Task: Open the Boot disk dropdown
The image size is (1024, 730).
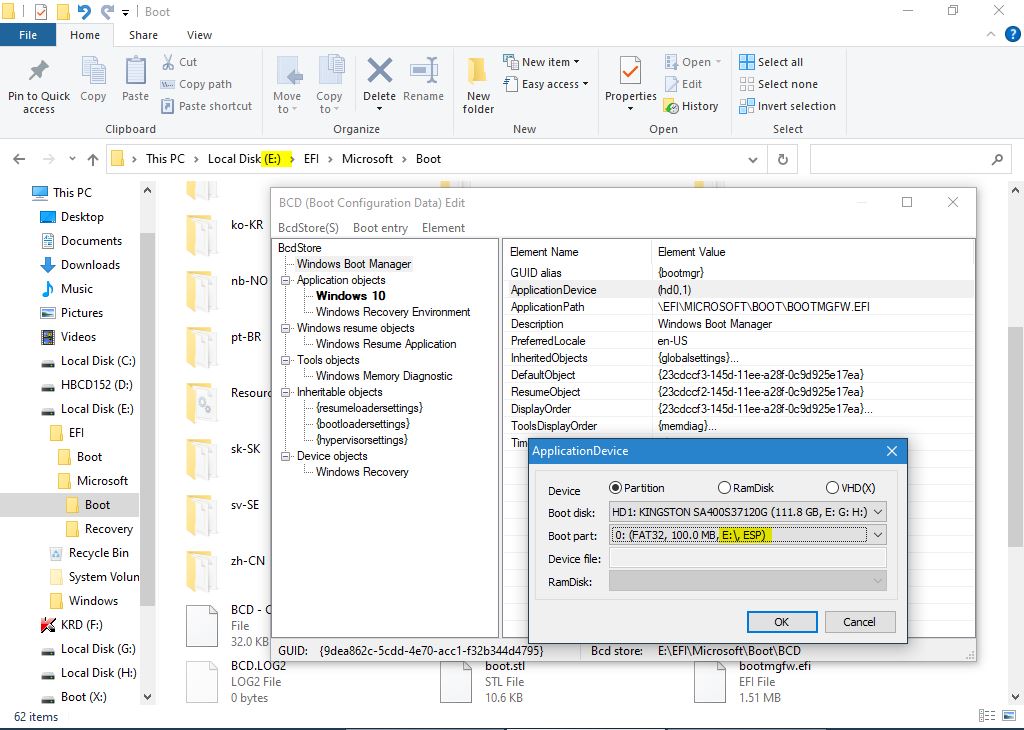Action: tap(877, 512)
